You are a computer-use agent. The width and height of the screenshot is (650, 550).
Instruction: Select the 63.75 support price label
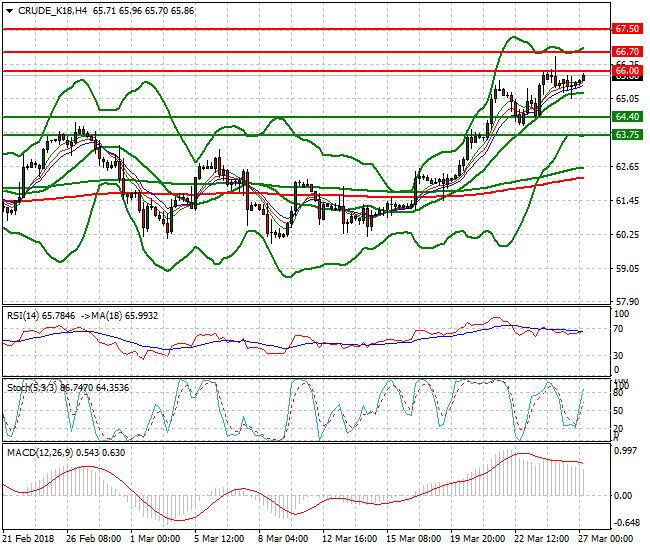pyautogui.click(x=627, y=134)
